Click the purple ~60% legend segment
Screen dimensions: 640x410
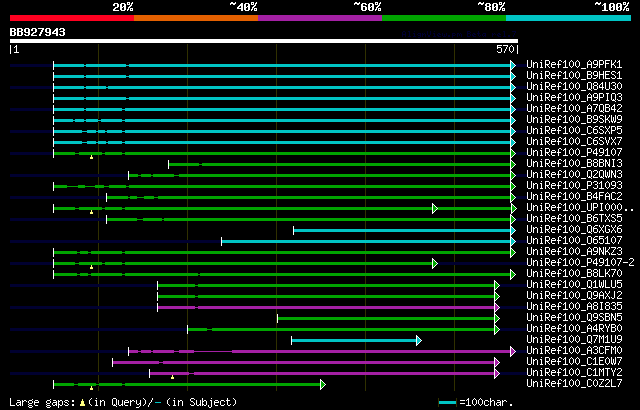320,18
